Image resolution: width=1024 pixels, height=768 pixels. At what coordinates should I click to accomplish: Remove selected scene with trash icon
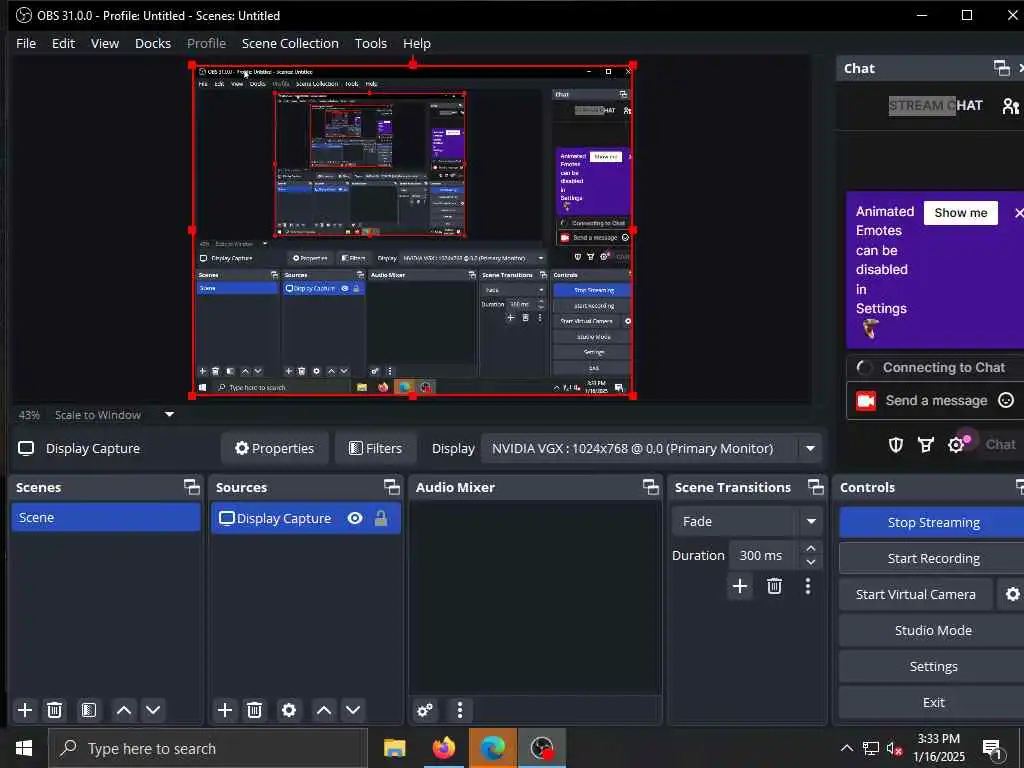[55, 710]
